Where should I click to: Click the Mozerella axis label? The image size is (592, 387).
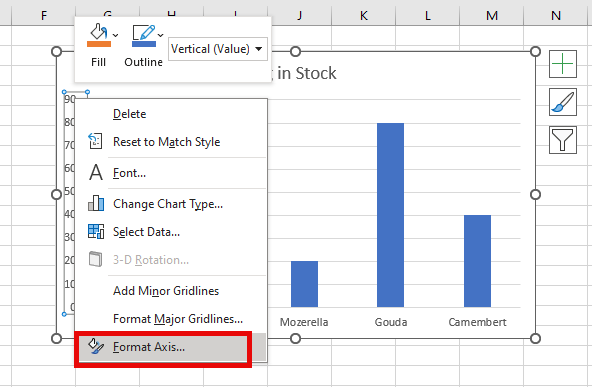tap(304, 322)
